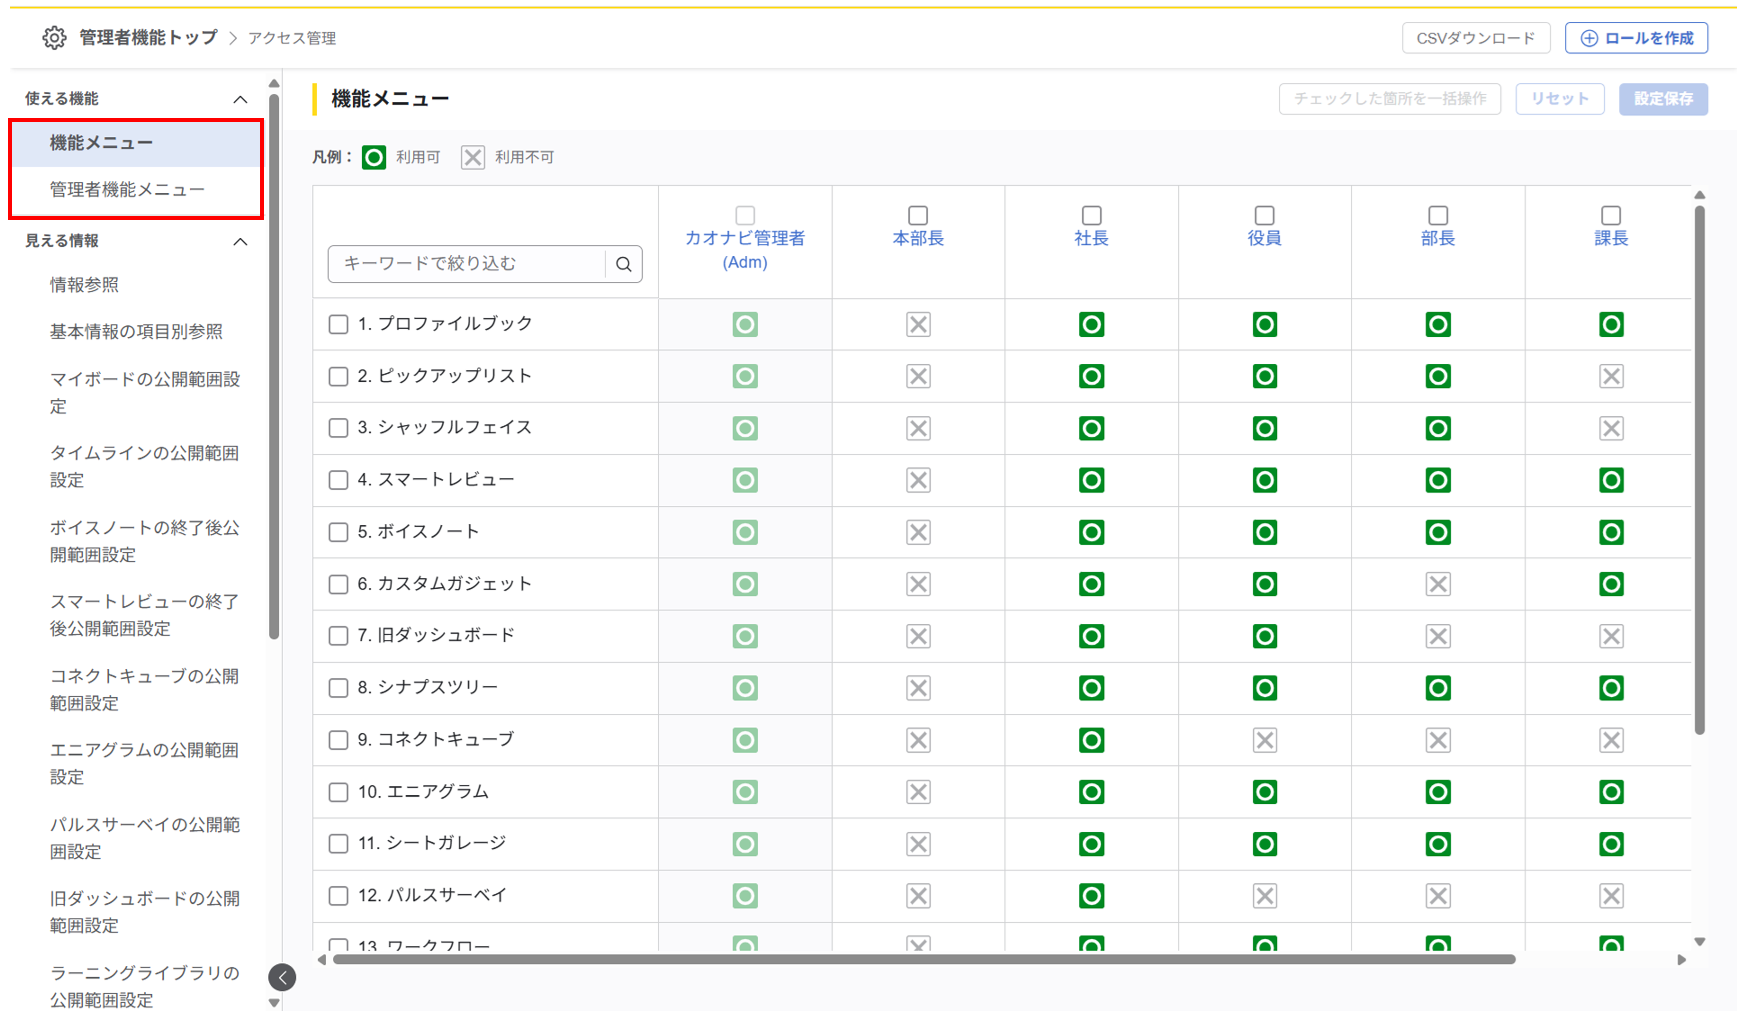Viewport: 1737px width, 1011px height.
Task: Click the リセット button
Action: 1559,99
